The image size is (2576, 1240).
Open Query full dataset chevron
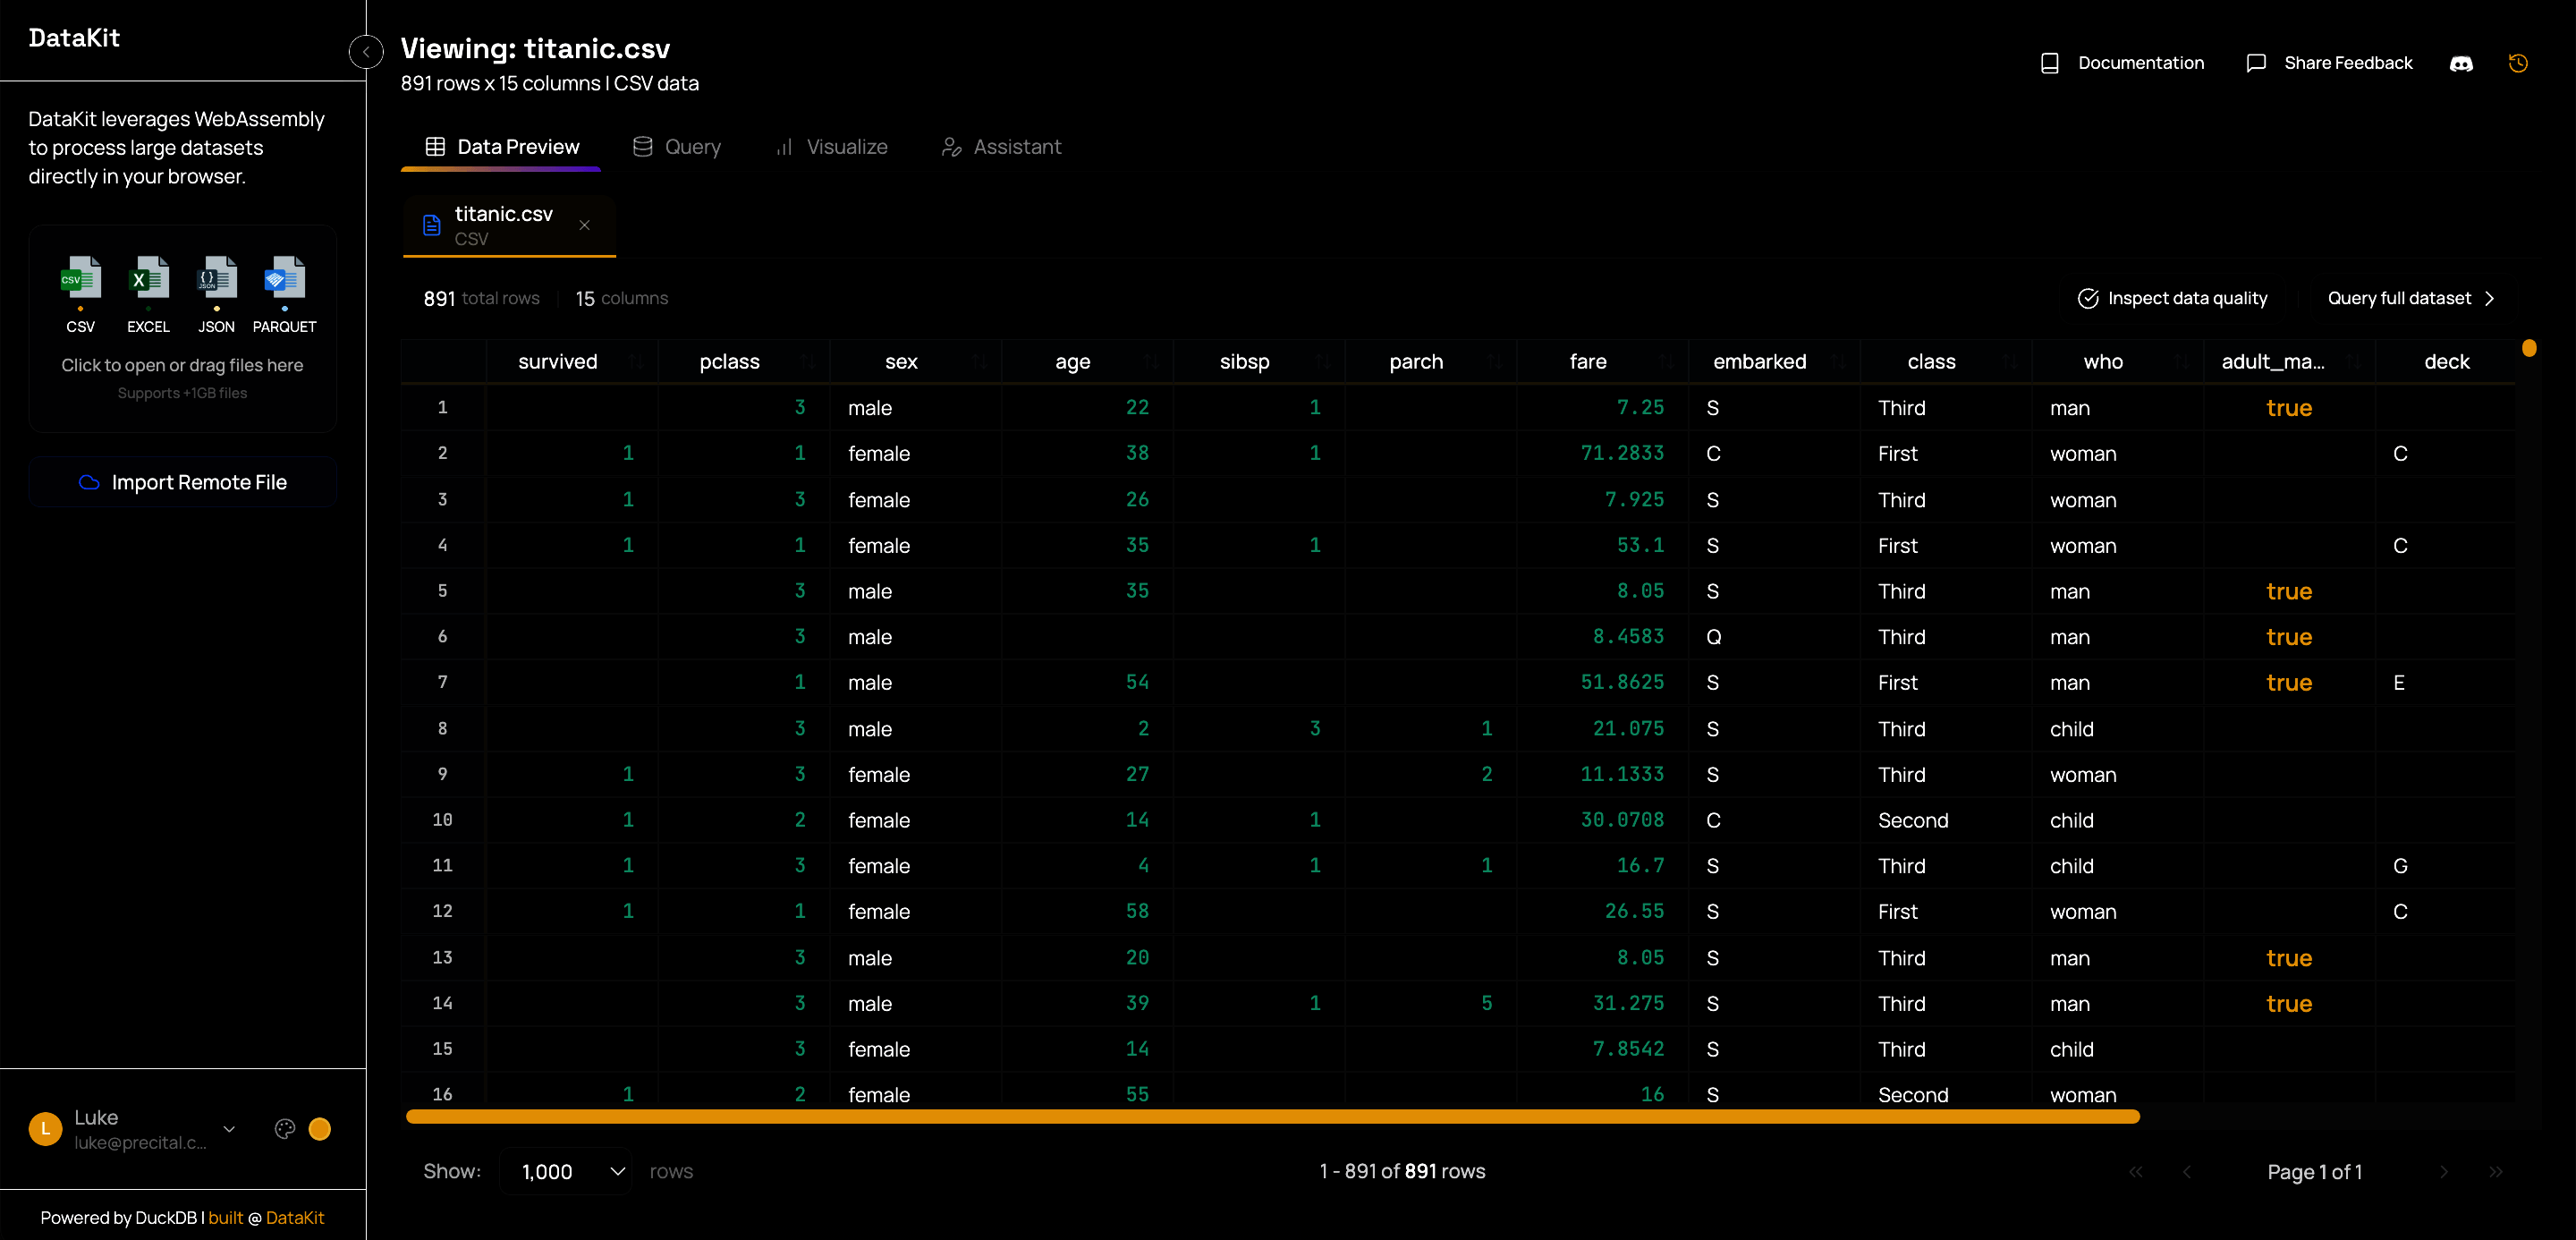(x=2489, y=298)
